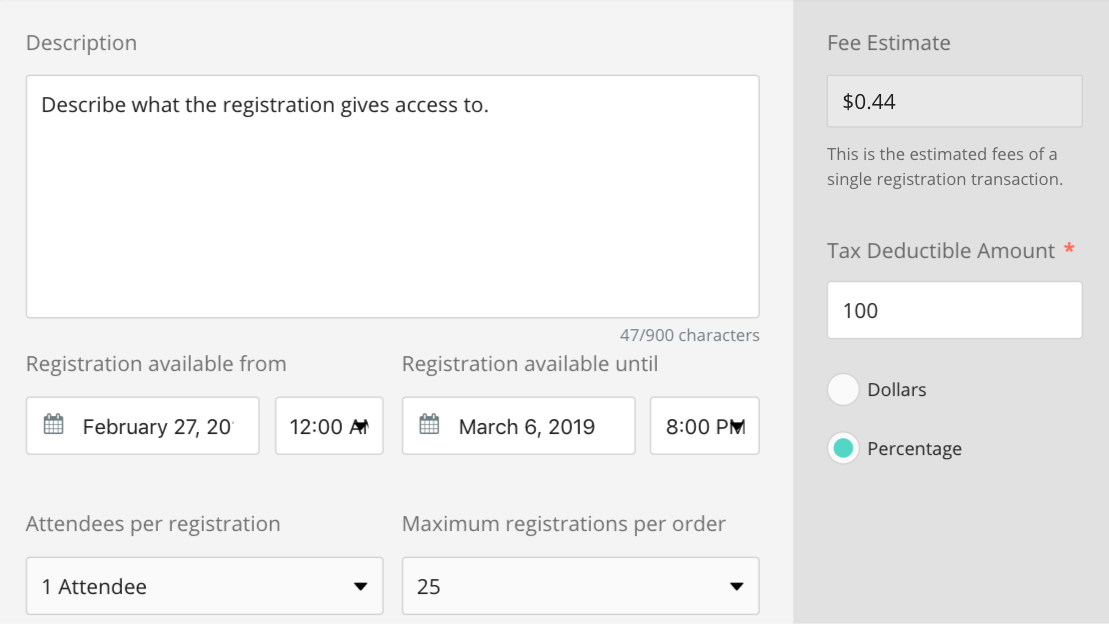Select the Percentage radio button
Viewport: 1109px width, 624px height.
coord(843,448)
